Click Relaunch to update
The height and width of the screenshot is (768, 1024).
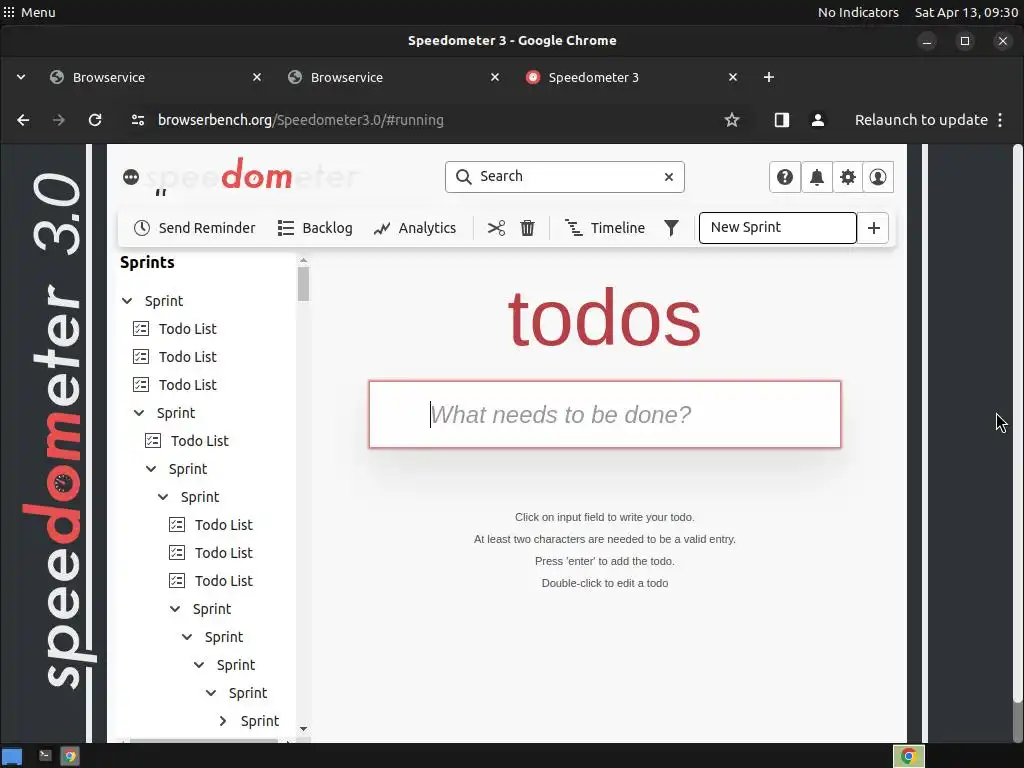coord(921,120)
